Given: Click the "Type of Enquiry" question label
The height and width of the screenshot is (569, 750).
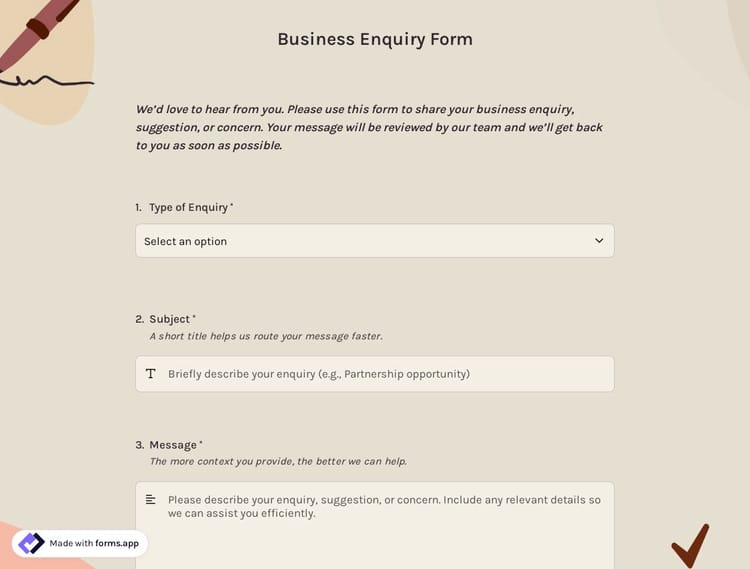Looking at the screenshot, I should click(188, 207).
